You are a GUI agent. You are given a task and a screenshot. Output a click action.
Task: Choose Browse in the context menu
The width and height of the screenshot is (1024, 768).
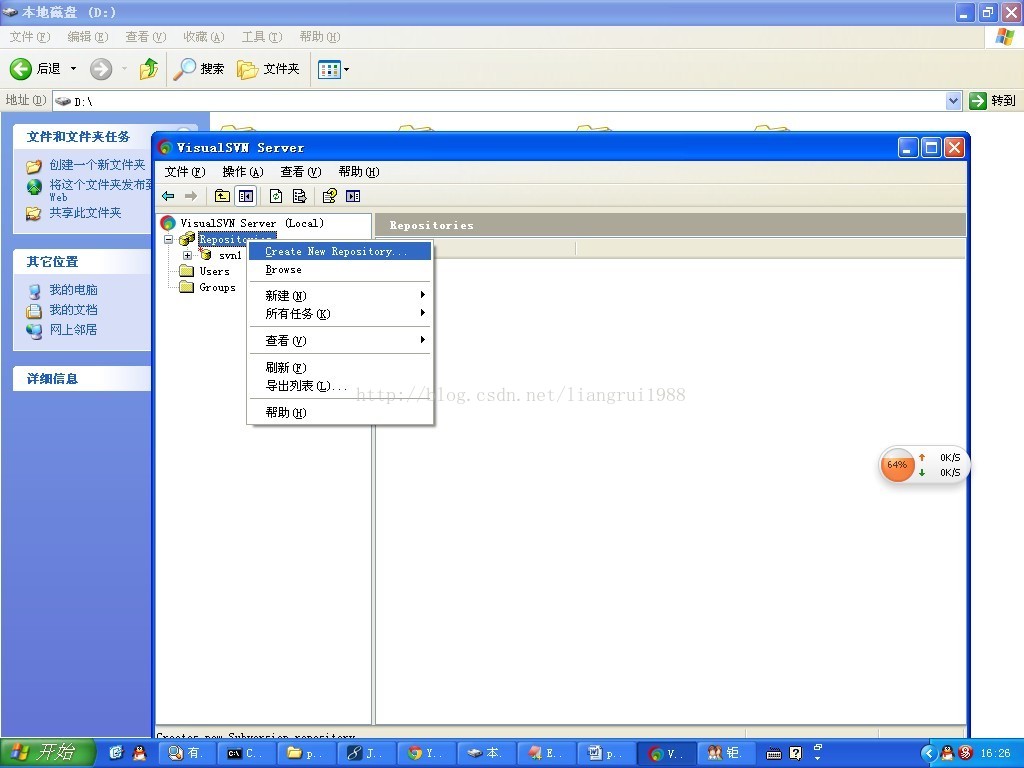(x=340, y=270)
